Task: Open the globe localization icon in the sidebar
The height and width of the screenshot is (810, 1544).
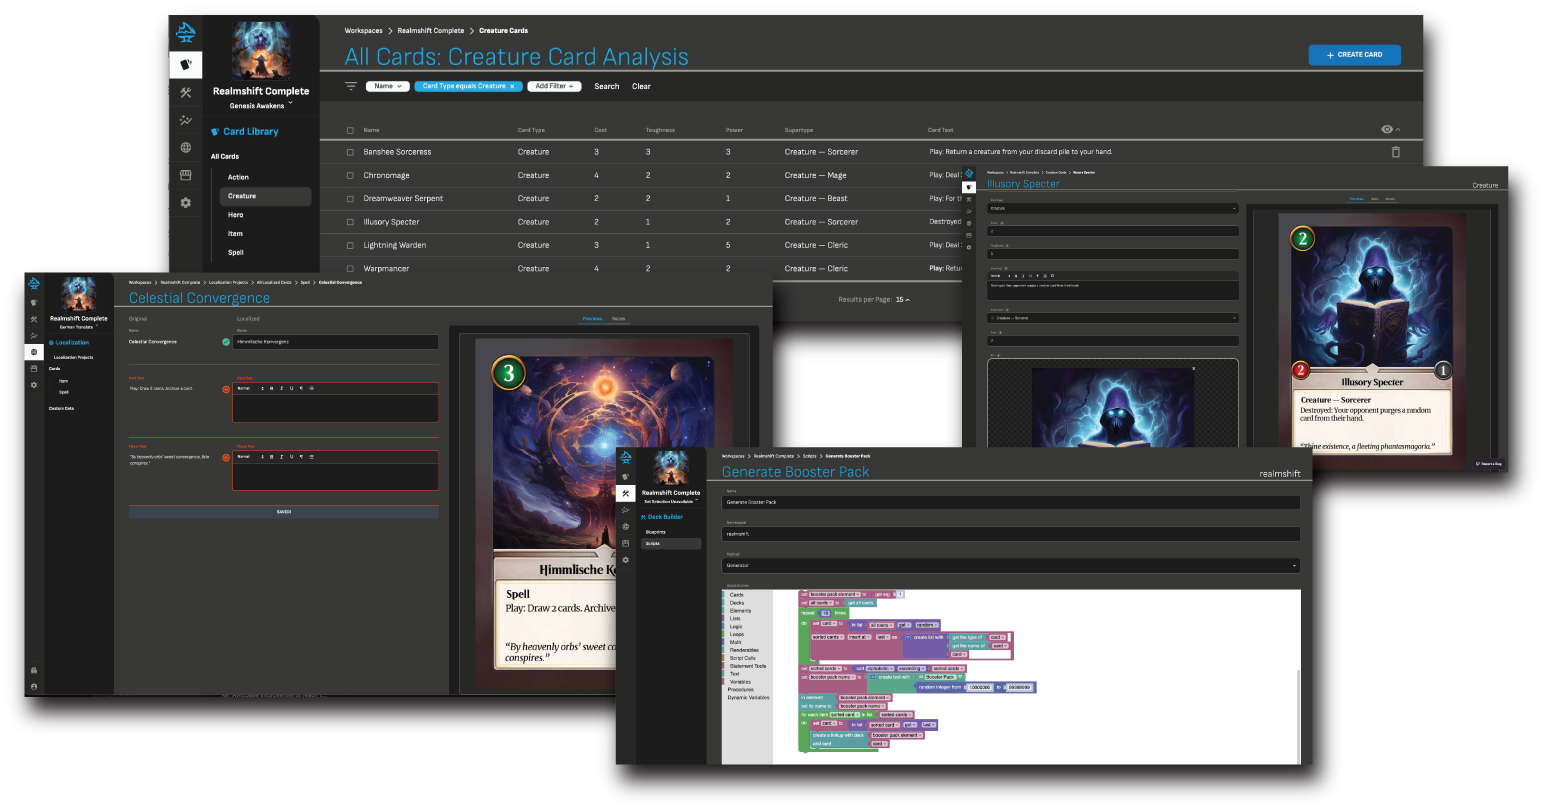Action: coord(186,147)
